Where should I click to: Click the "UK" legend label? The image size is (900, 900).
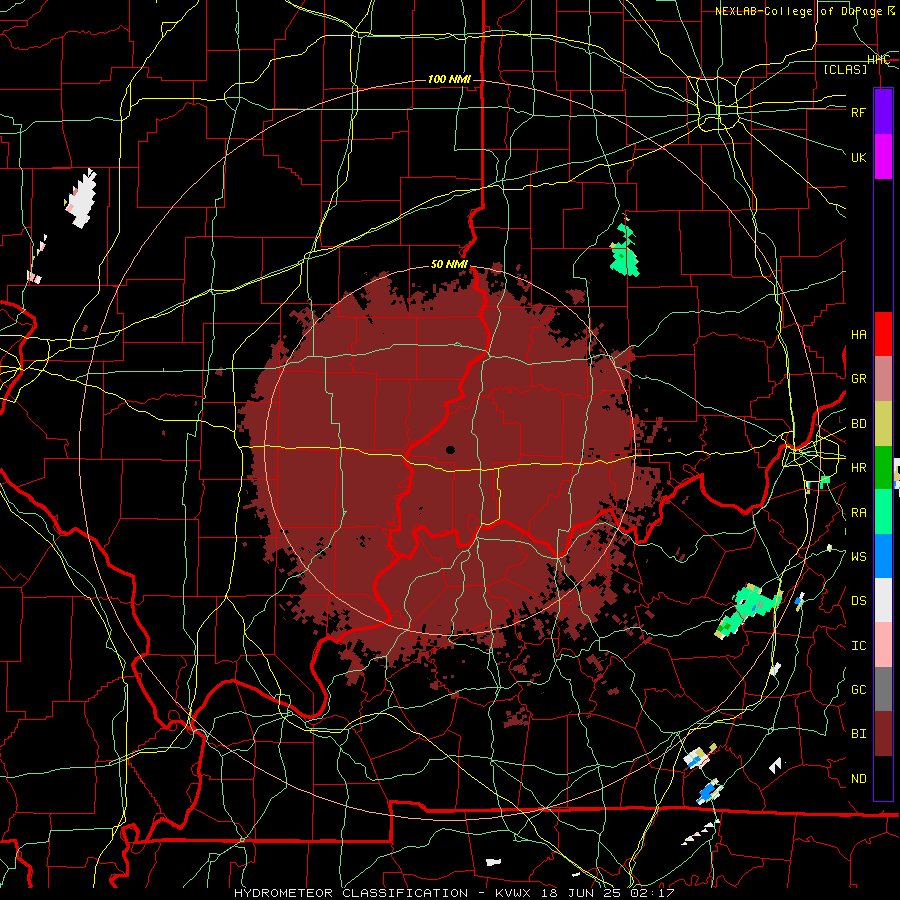(858, 157)
